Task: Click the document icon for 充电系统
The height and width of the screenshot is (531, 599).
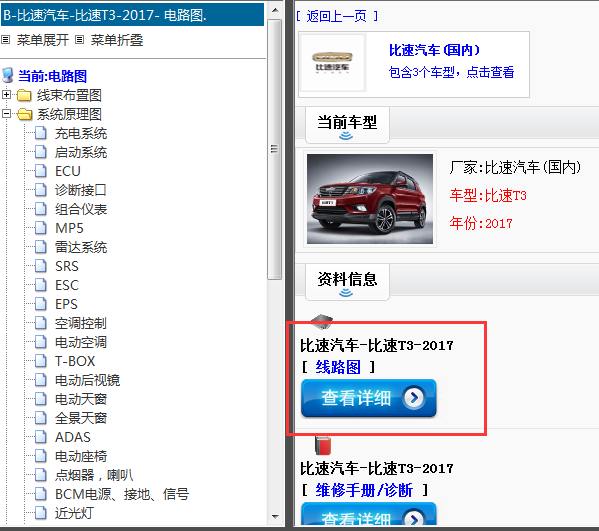Action: [x=40, y=133]
